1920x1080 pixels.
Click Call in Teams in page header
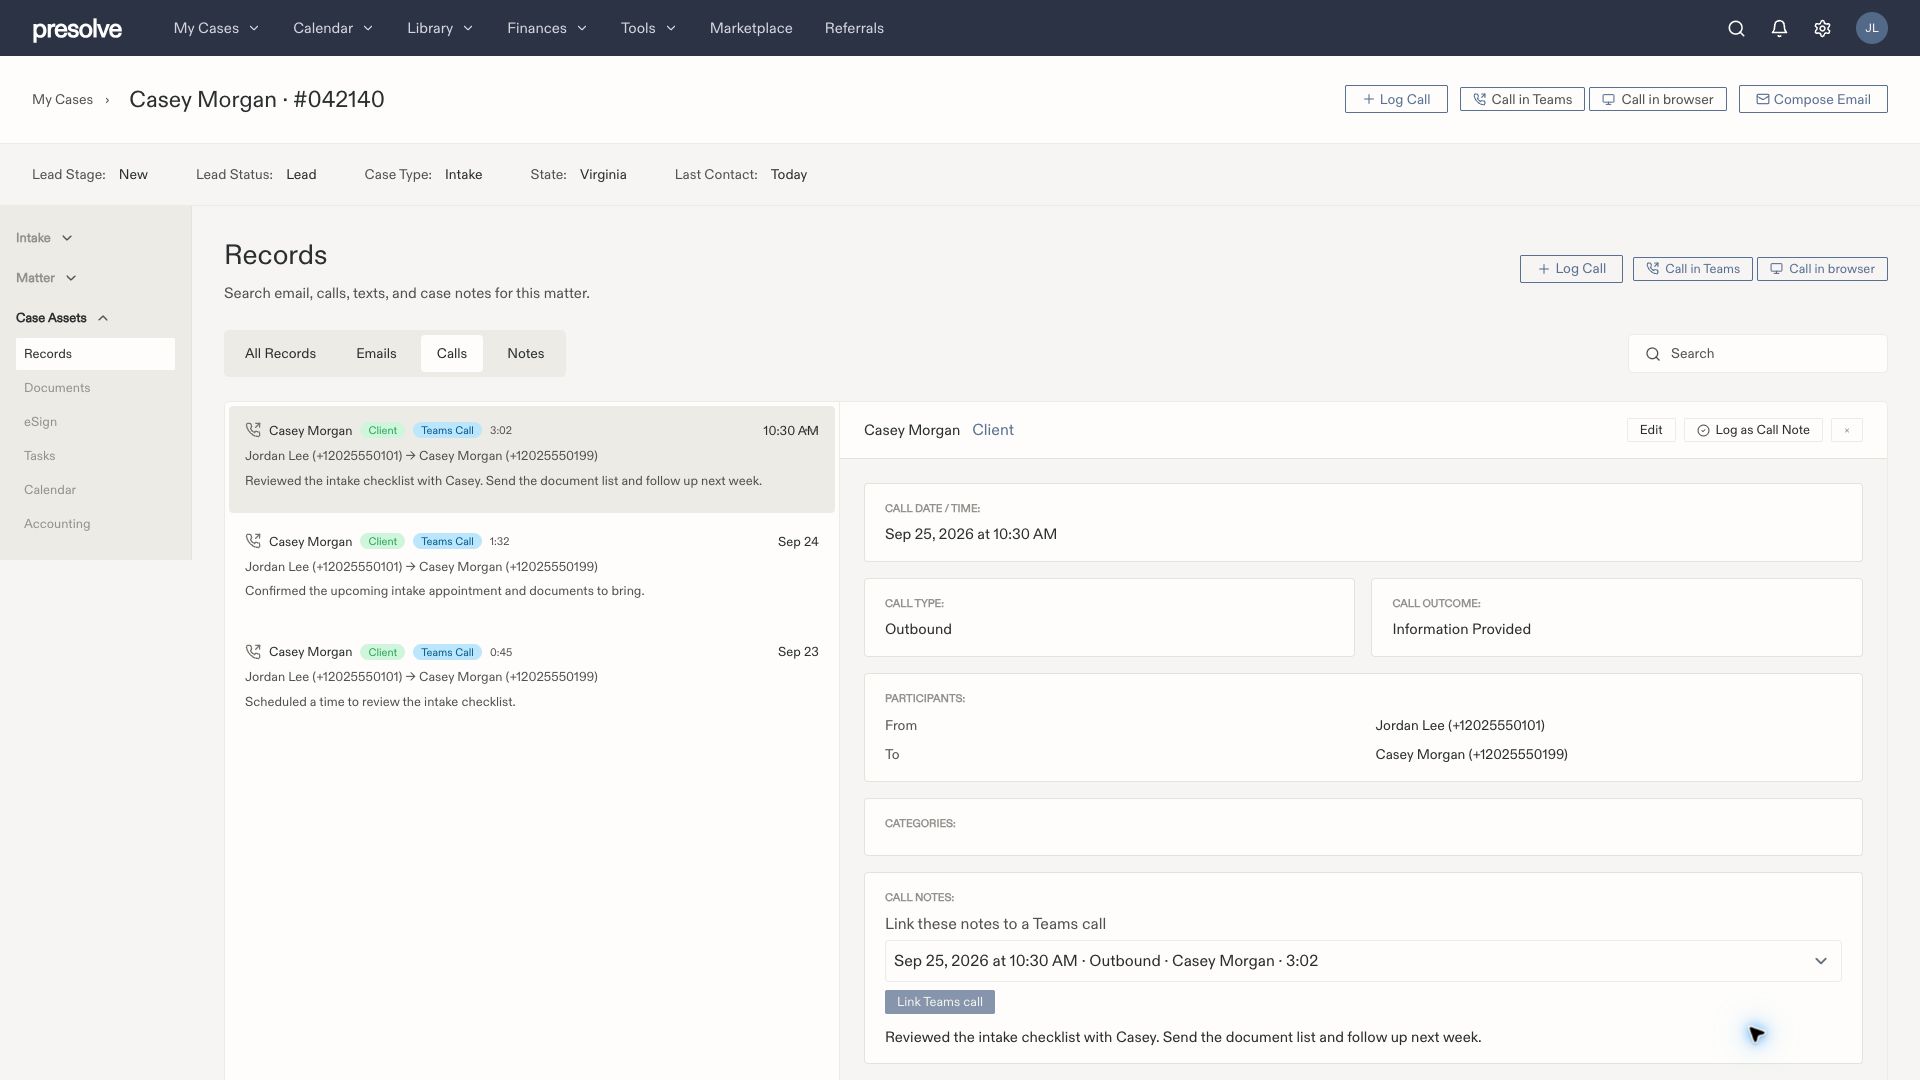click(1522, 99)
